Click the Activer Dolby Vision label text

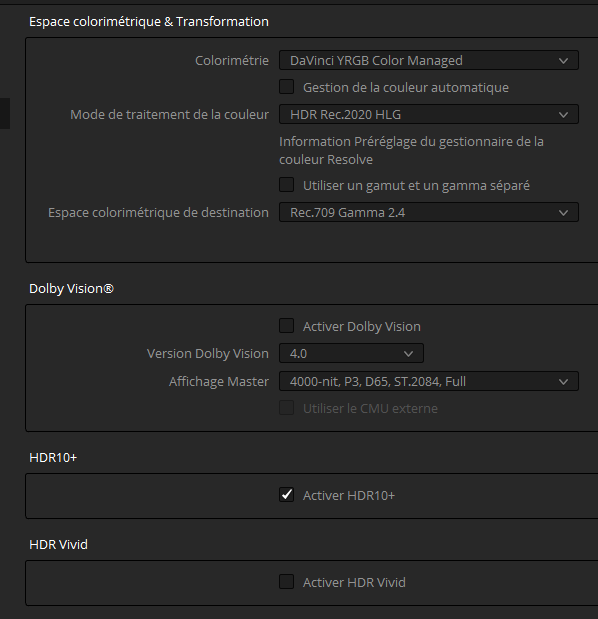(x=362, y=327)
